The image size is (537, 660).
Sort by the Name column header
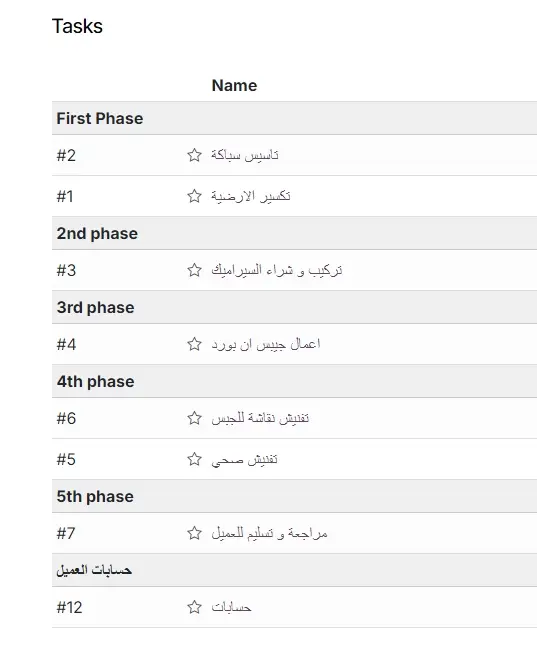pos(234,85)
